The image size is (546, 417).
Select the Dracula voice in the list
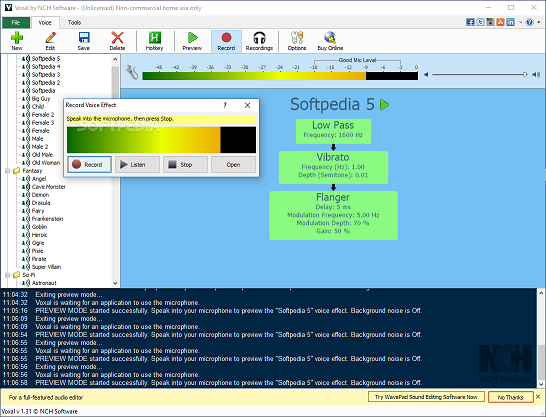click(x=41, y=203)
